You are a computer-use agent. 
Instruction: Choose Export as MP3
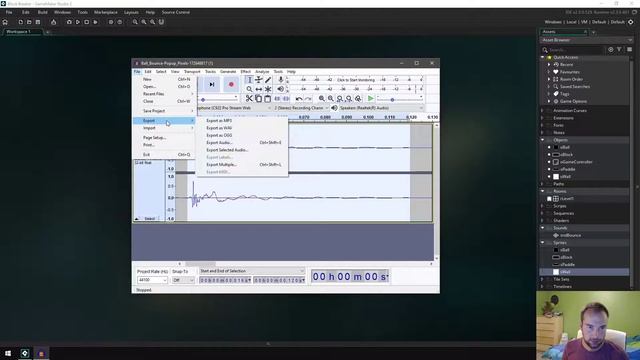[x=219, y=121]
